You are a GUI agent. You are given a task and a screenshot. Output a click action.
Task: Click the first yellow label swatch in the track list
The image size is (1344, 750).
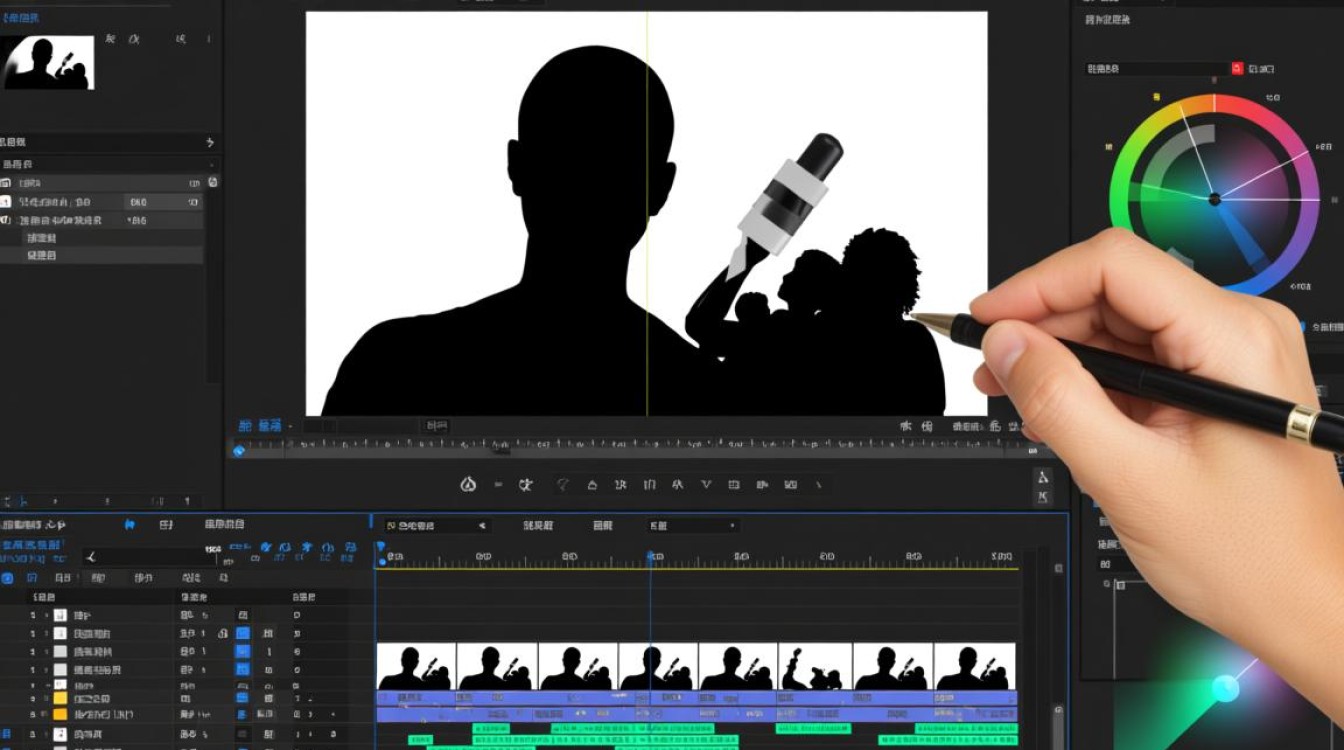[x=60, y=698]
